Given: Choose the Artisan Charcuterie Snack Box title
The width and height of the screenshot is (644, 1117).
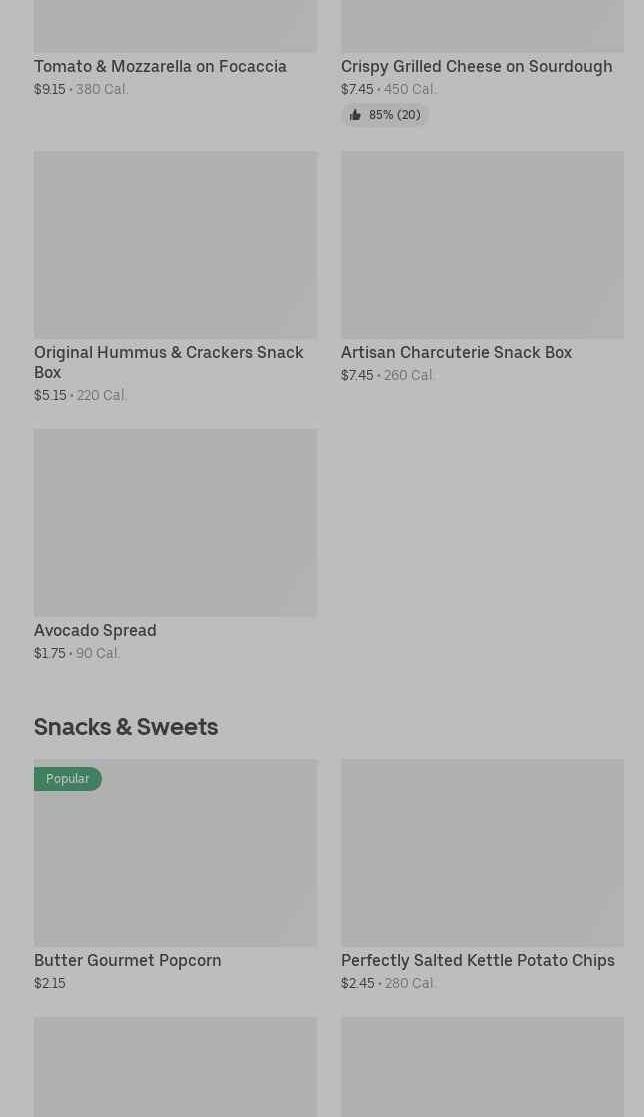Looking at the screenshot, I should [456, 353].
